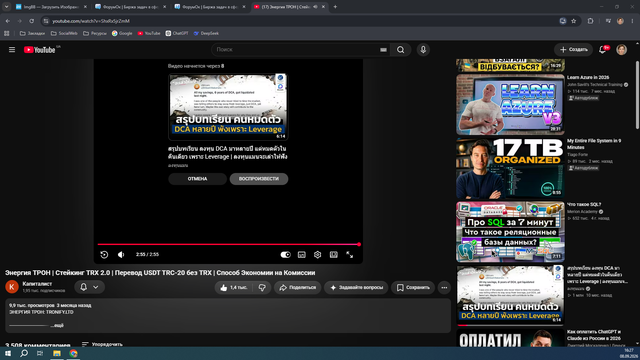Image resolution: width=640 pixels, height=360 pixels.
Task: Bookmark this page with star
Action: [x=573, y=21]
